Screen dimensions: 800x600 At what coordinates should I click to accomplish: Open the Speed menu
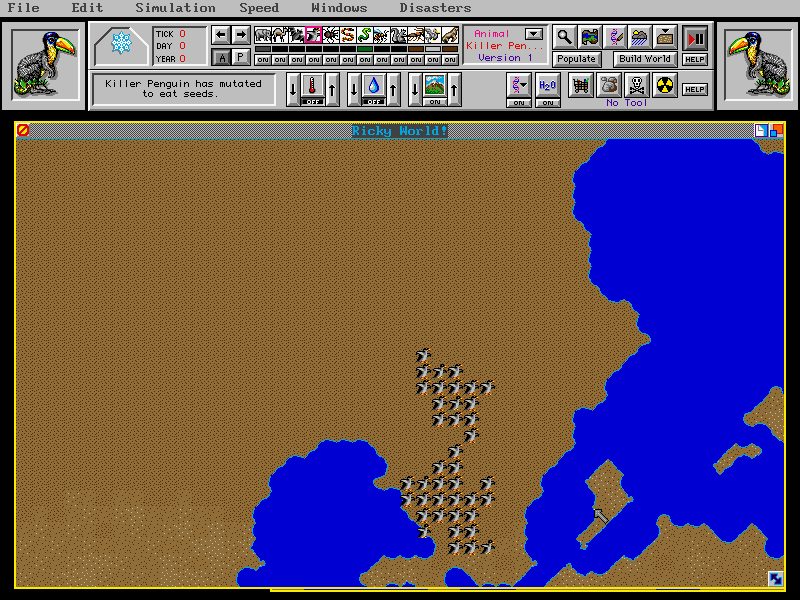(x=259, y=8)
